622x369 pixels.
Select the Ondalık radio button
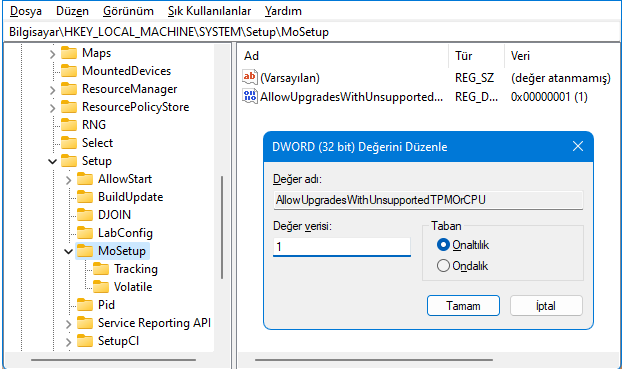coord(443,265)
